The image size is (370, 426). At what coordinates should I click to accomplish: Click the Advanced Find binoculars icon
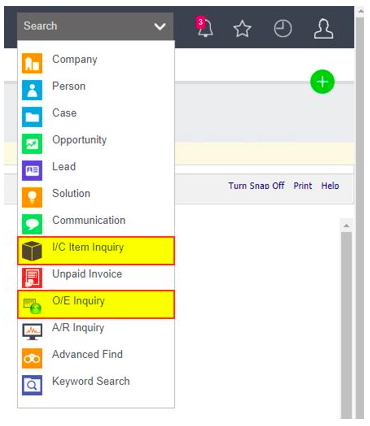32,358
